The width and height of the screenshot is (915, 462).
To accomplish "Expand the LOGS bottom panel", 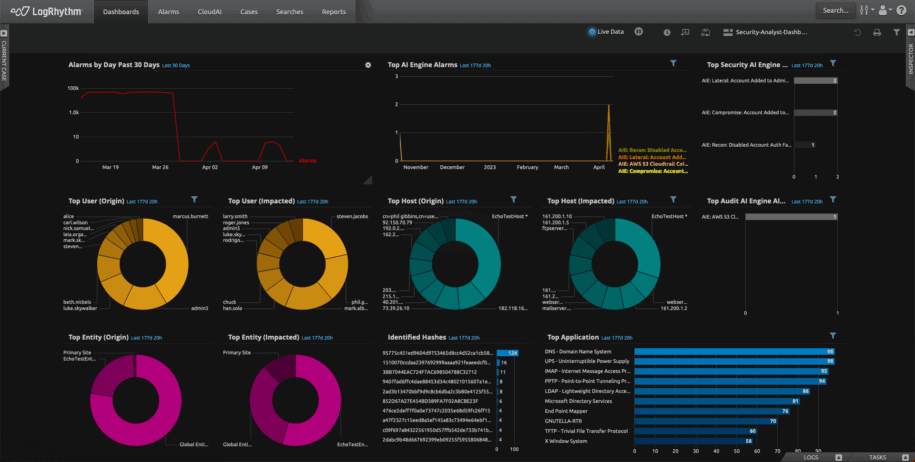I will (x=811, y=457).
